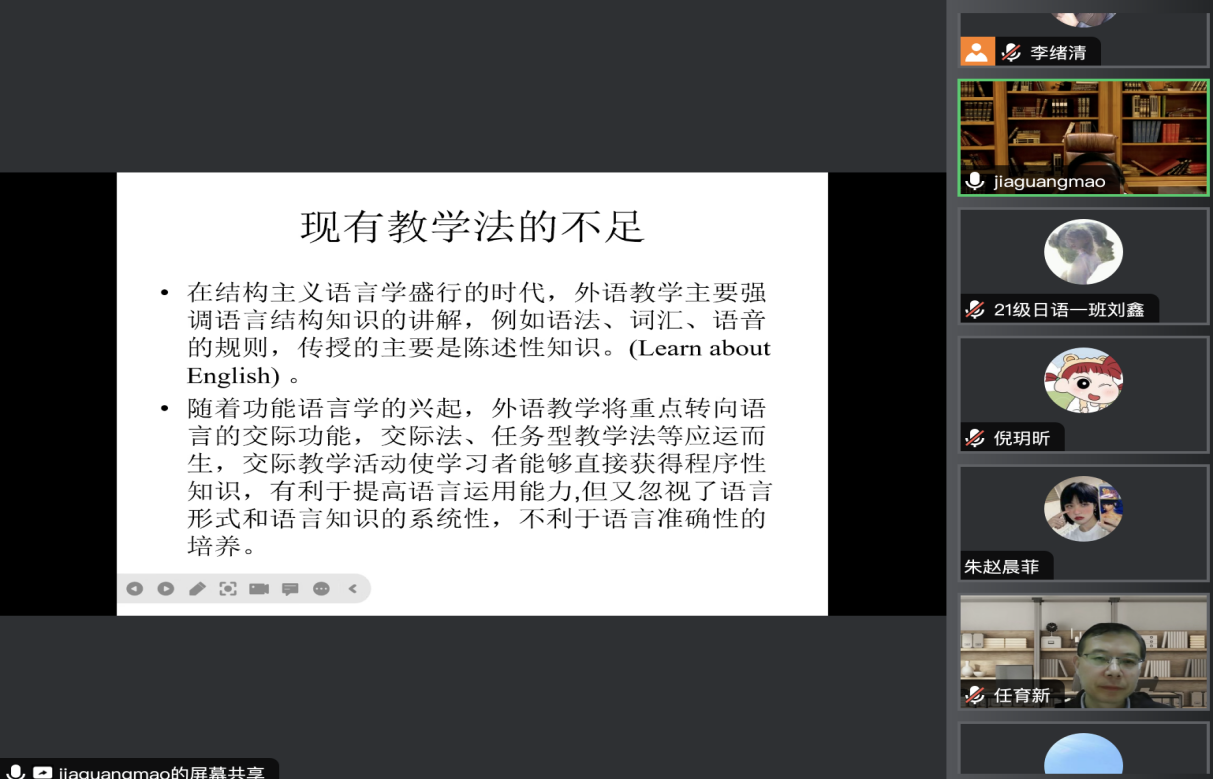This screenshot has width=1213, height=779.
Task: Advance to next slide using toolbar arrow
Action: [166, 589]
